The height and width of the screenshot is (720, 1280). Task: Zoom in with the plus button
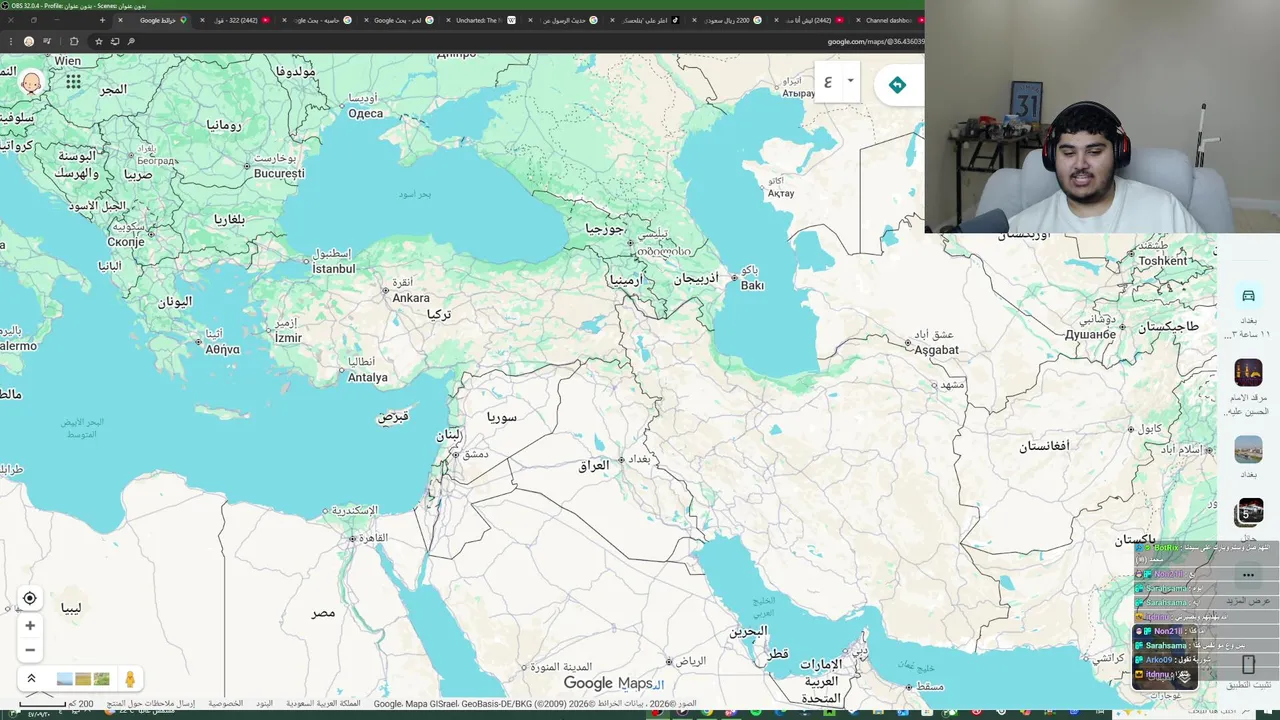30,626
